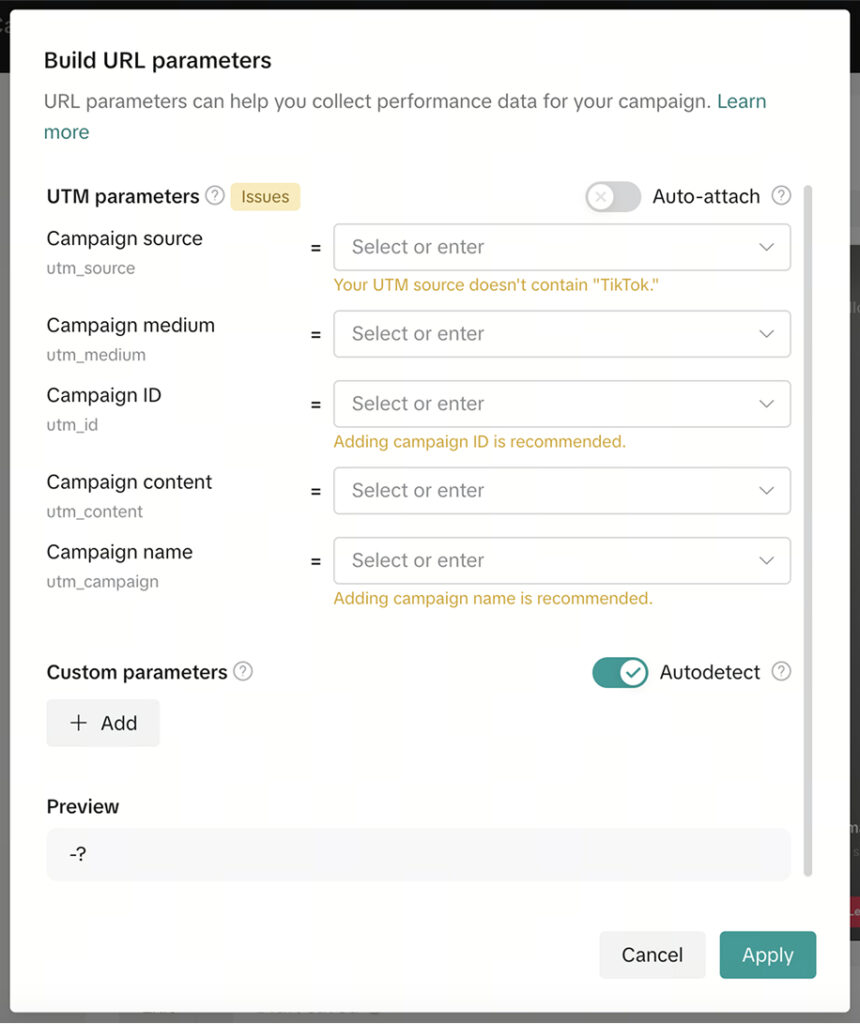Focus the Campaign source text field
This screenshot has height=1024, width=860.
click(540, 247)
